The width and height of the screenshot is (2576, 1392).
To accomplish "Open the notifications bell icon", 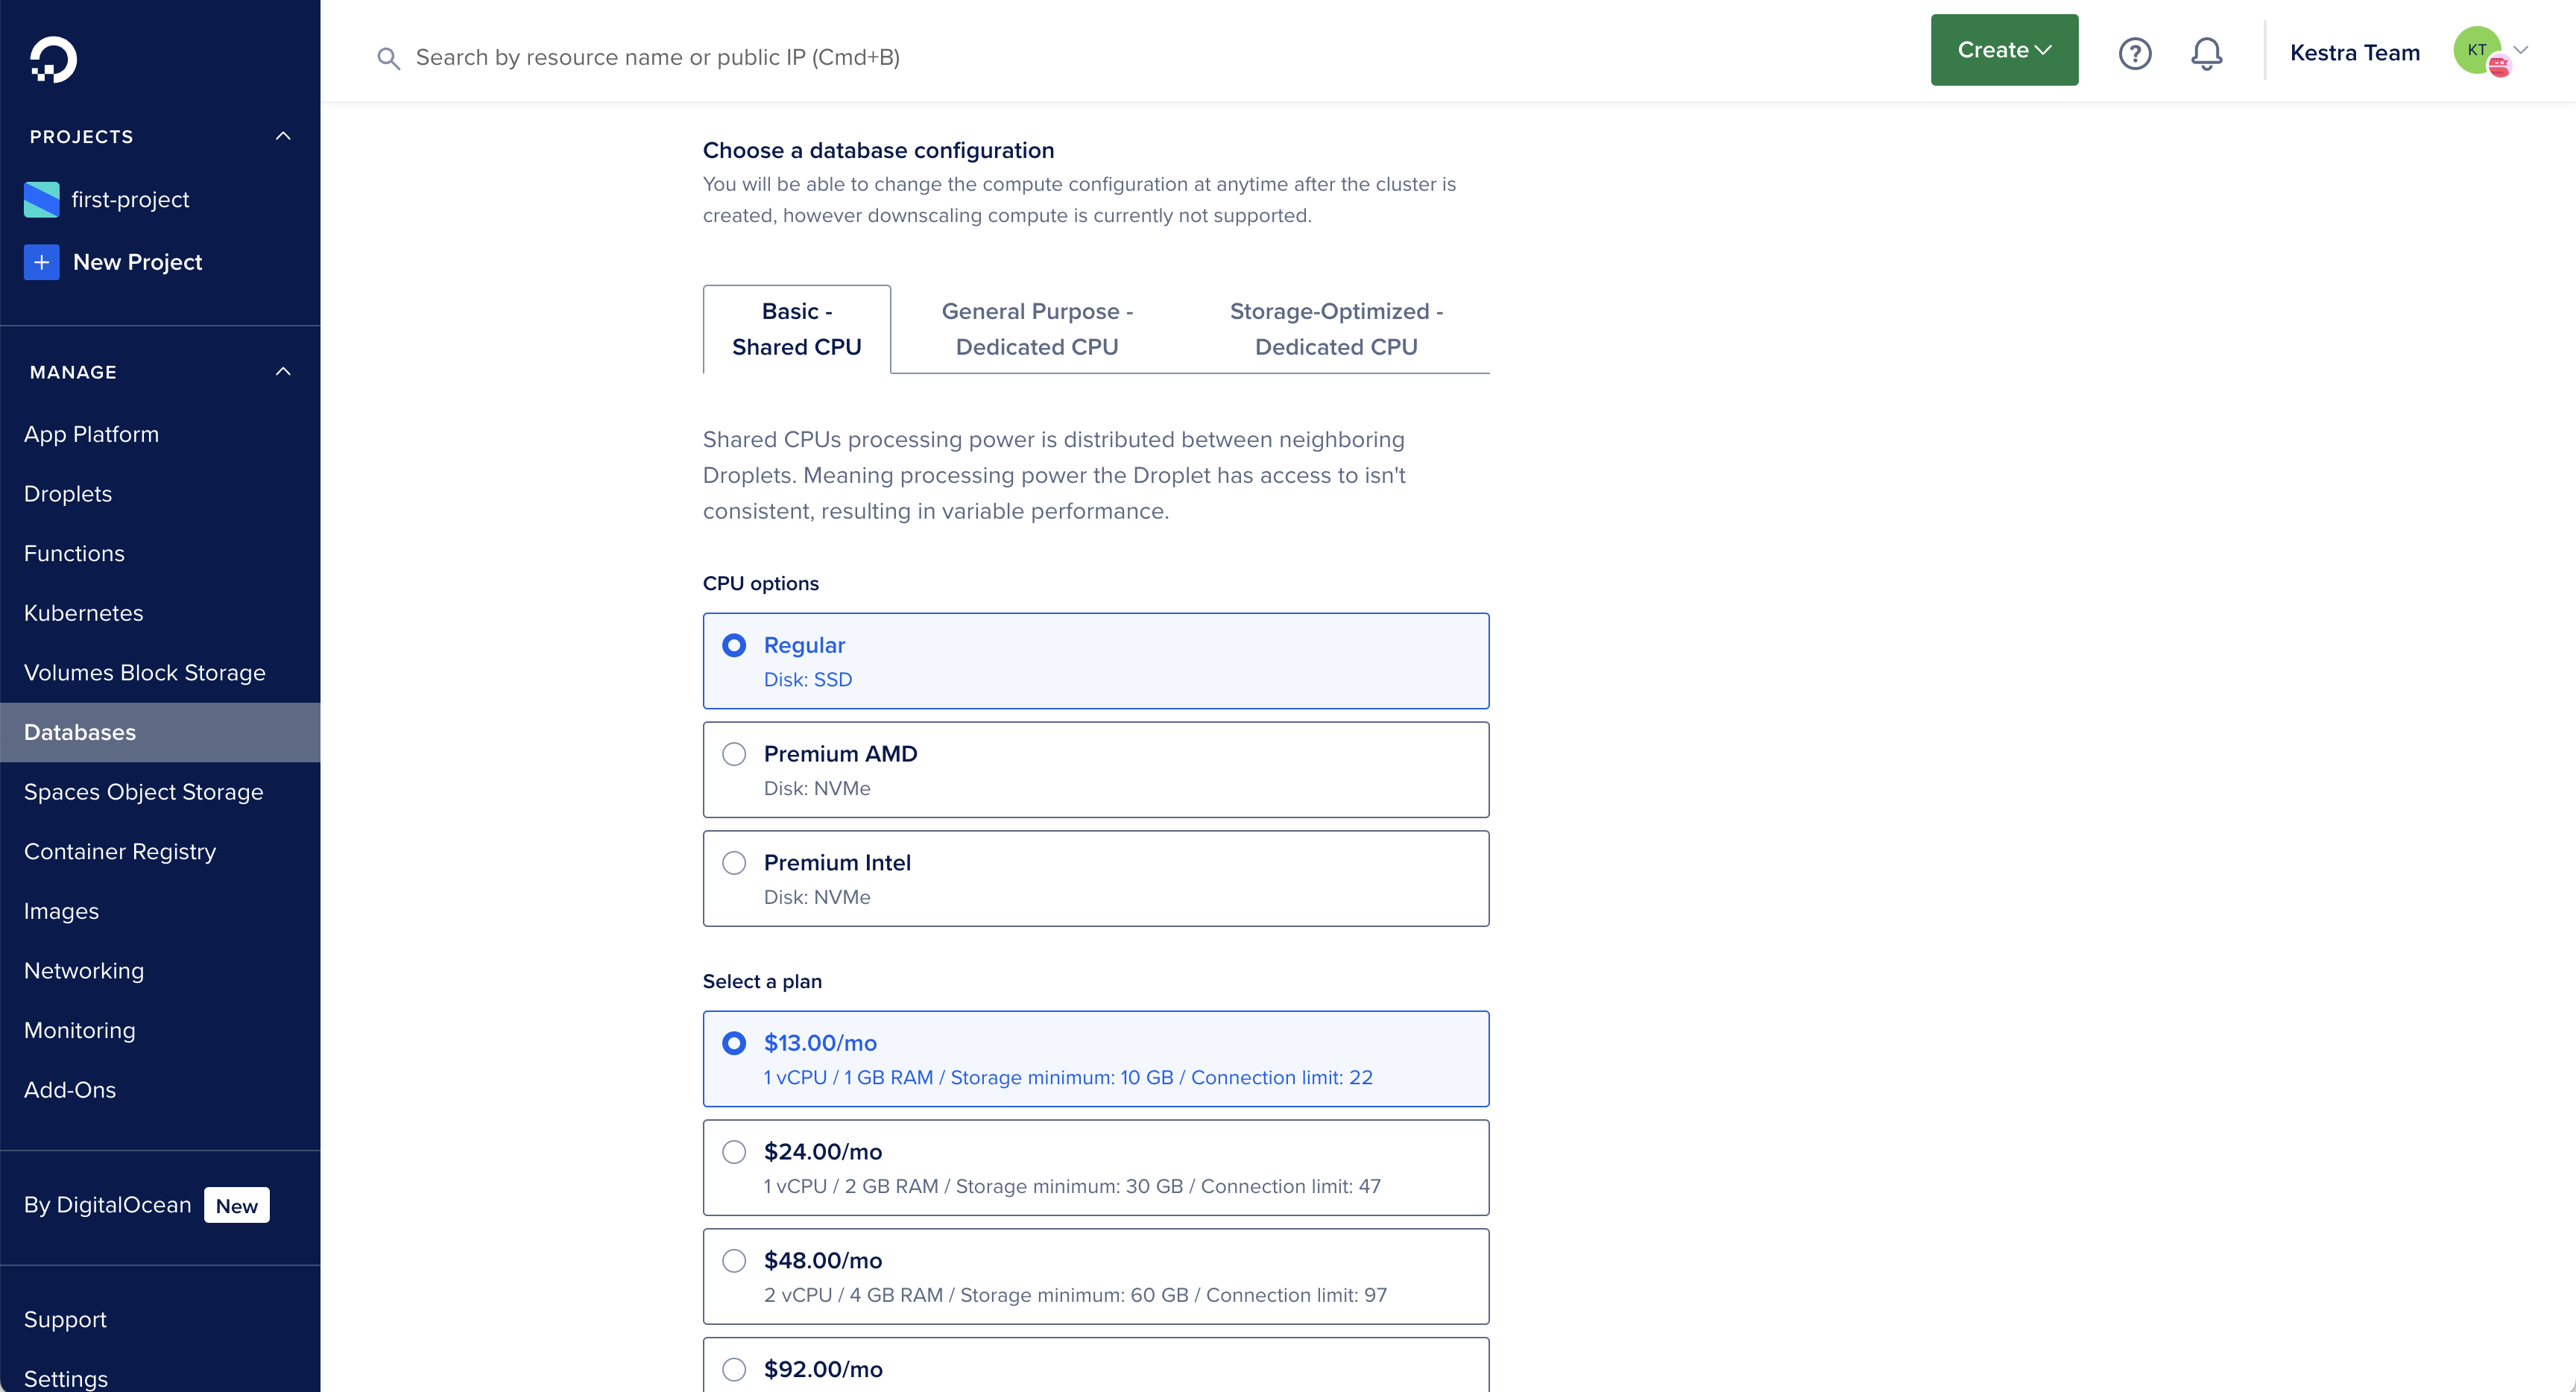I will tap(2206, 53).
